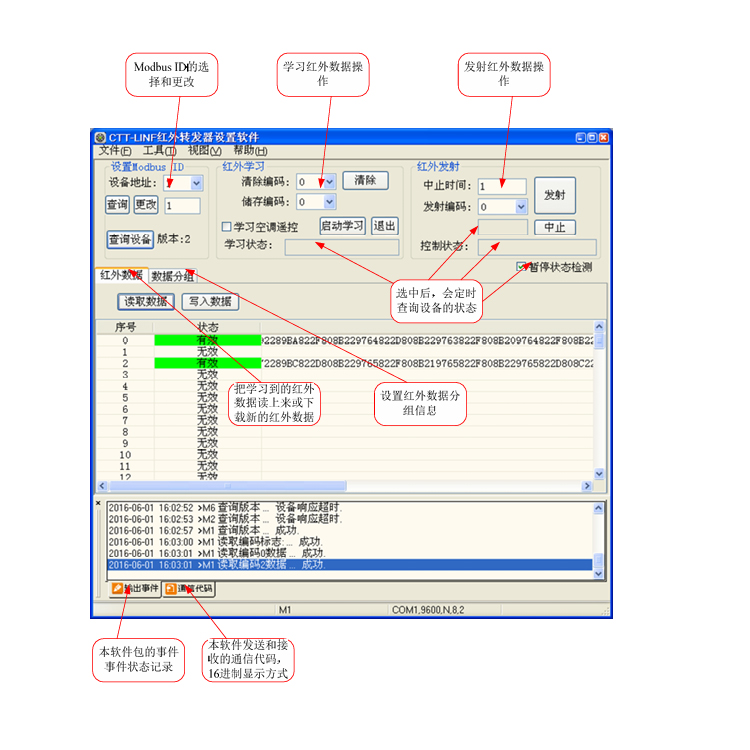Expand the 发射编码 dropdown
The width and height of the screenshot is (750, 750).
[x=520, y=207]
